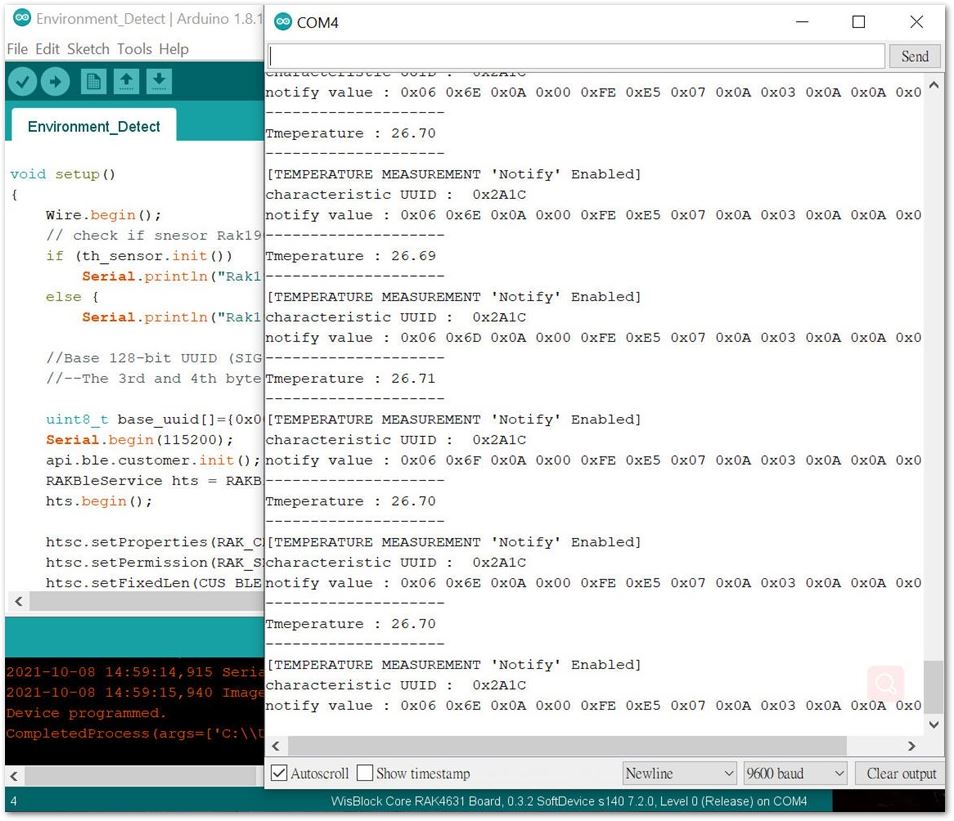The width and height of the screenshot is (954, 821).
Task: Click the Upload arrow icon
Action: coord(55,82)
